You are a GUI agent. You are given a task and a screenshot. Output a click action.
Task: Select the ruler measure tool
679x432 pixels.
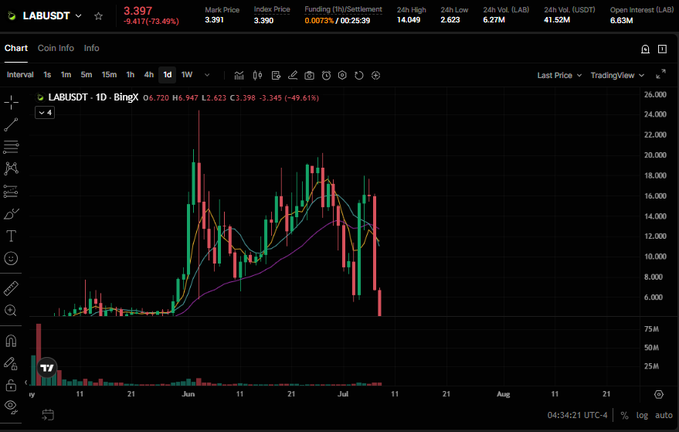[x=11, y=288]
